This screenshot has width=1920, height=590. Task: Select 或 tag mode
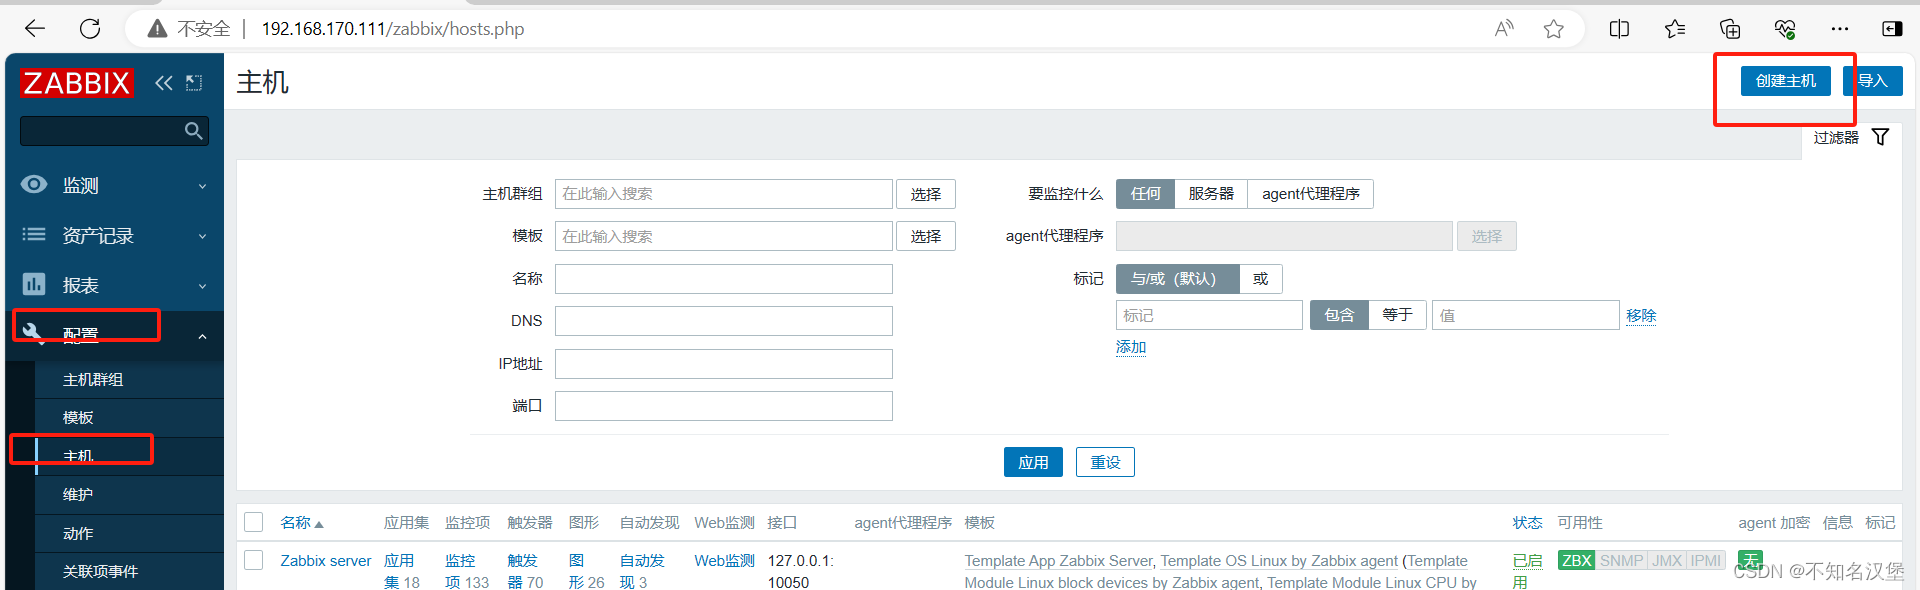(1260, 279)
